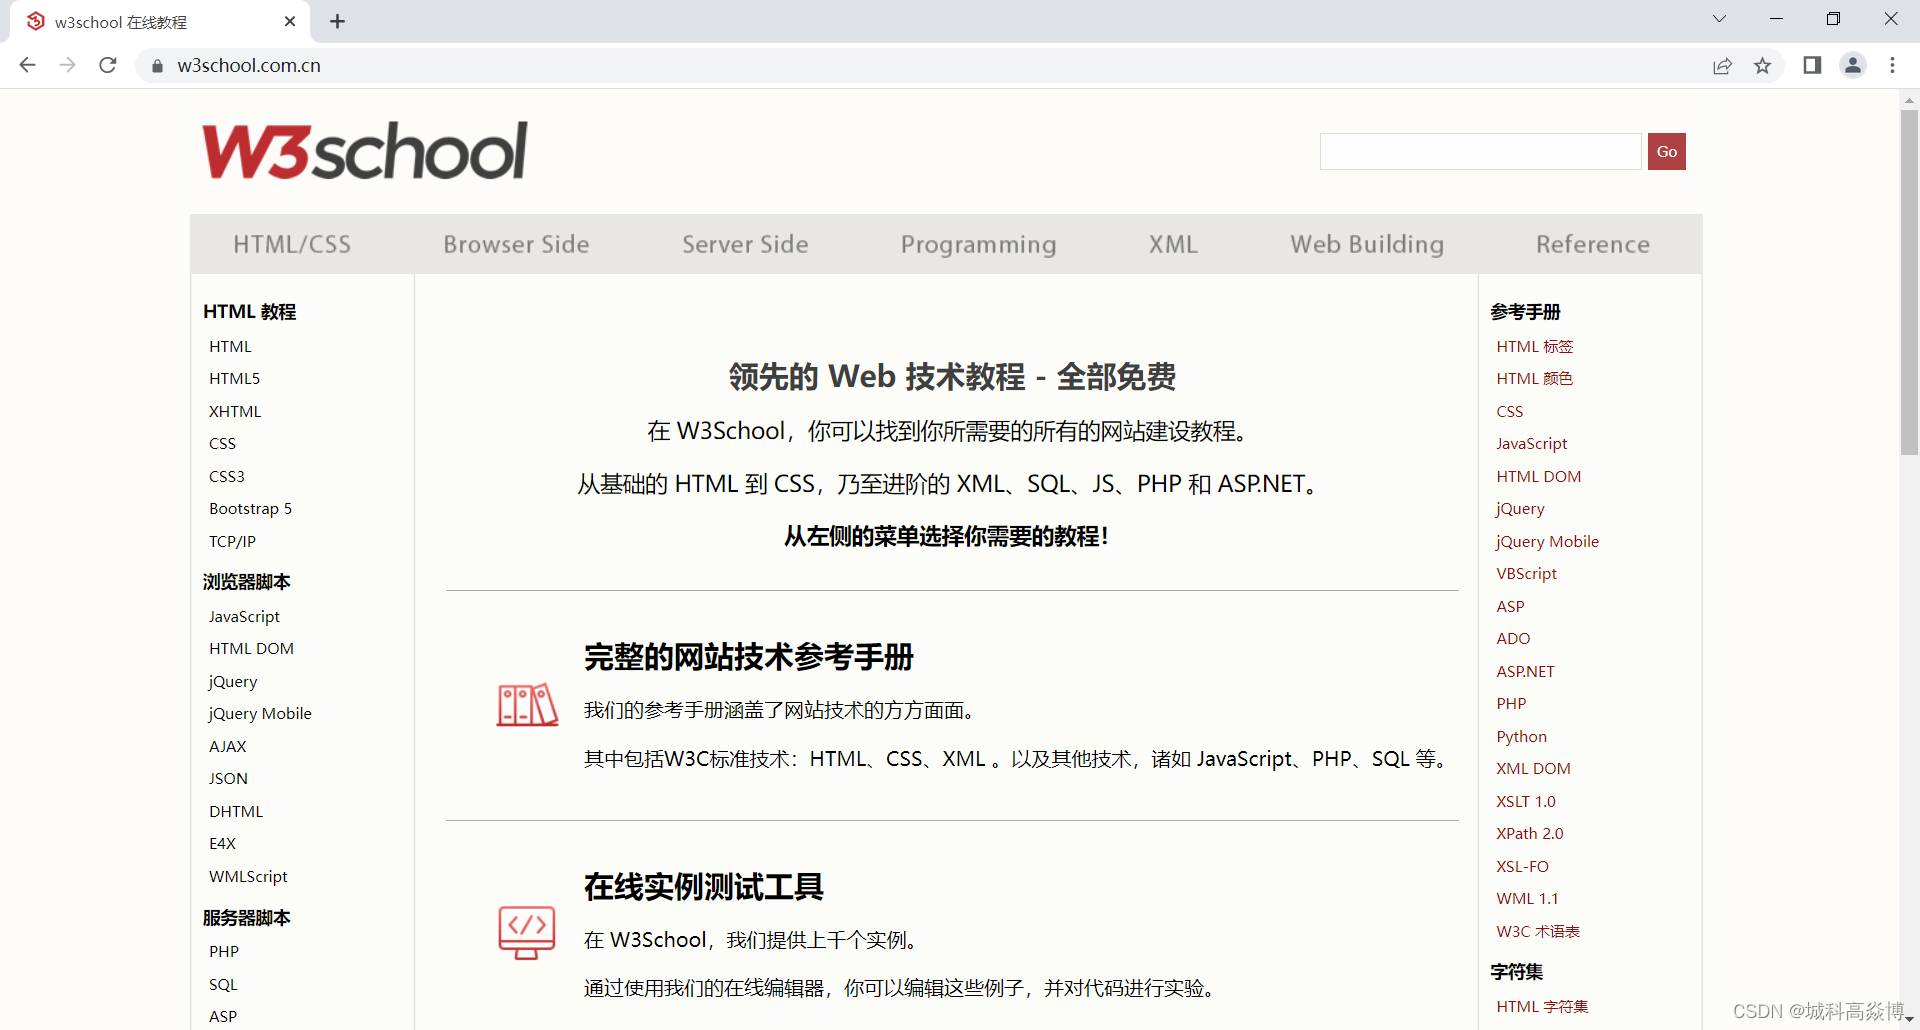Open WML 1.1 reference link

point(1527,898)
